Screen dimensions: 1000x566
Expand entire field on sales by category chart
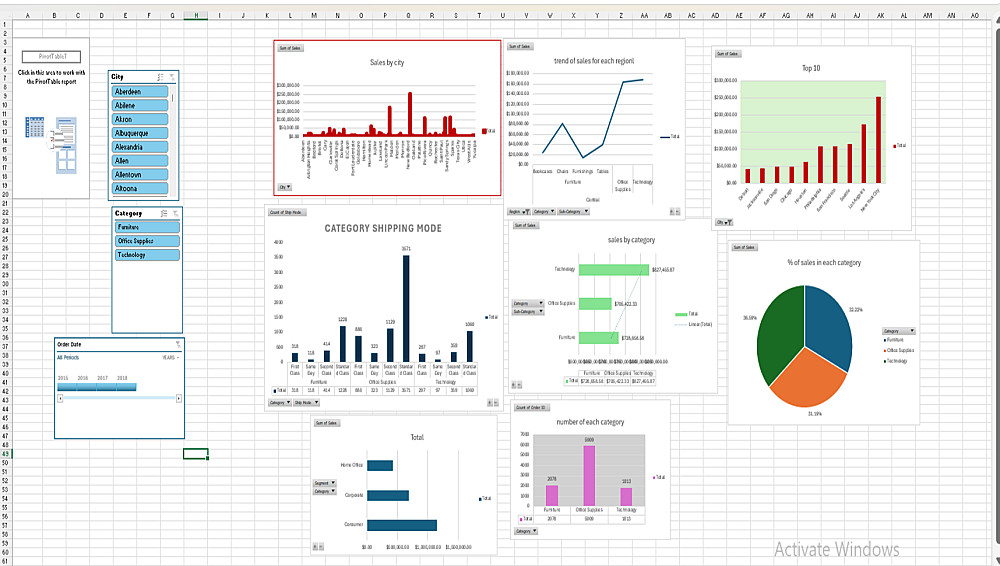513,385
